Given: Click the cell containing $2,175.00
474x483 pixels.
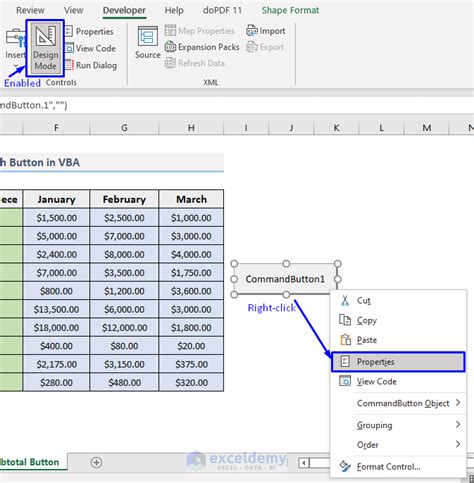Looking at the screenshot, I should pos(56,364).
